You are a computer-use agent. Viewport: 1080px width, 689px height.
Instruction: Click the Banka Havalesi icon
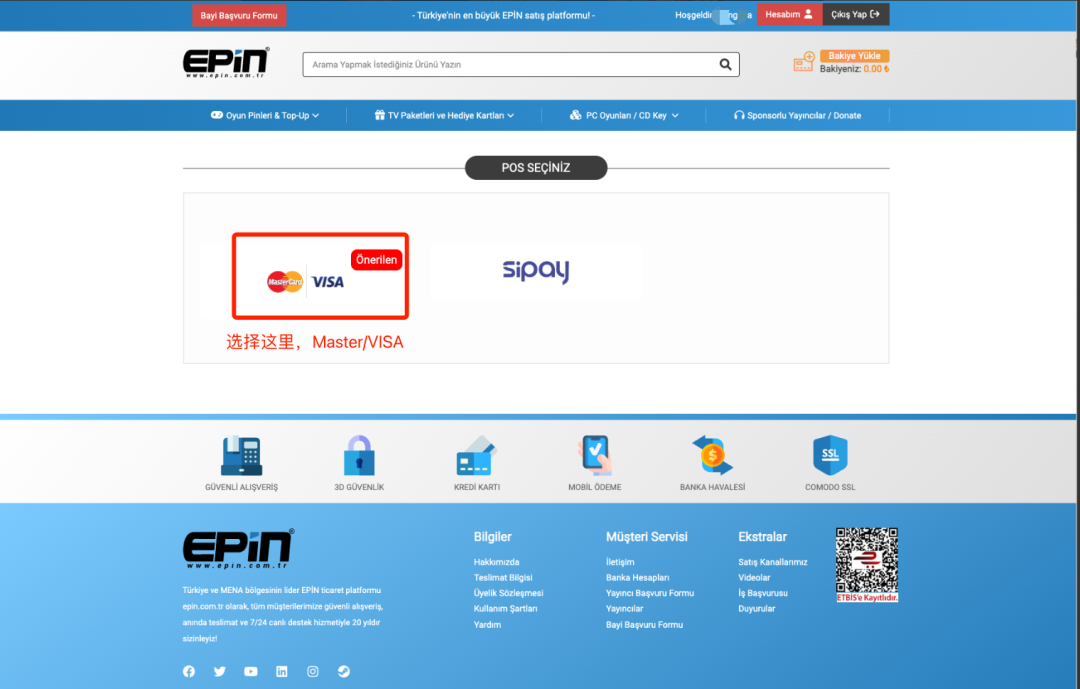(x=713, y=455)
